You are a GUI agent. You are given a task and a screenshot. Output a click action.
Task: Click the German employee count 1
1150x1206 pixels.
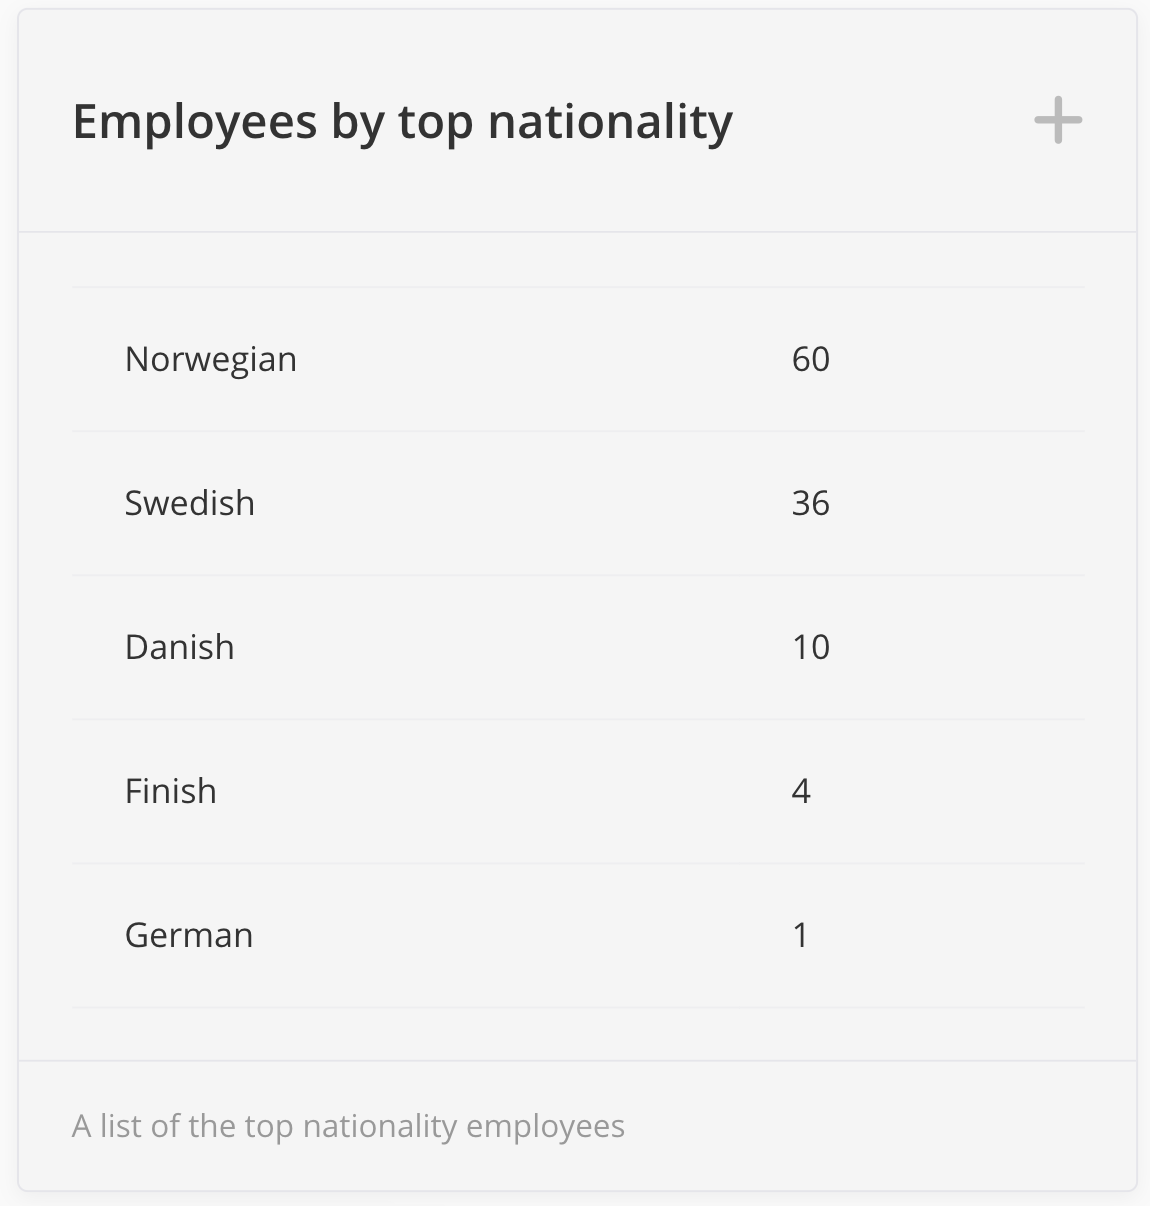point(800,935)
